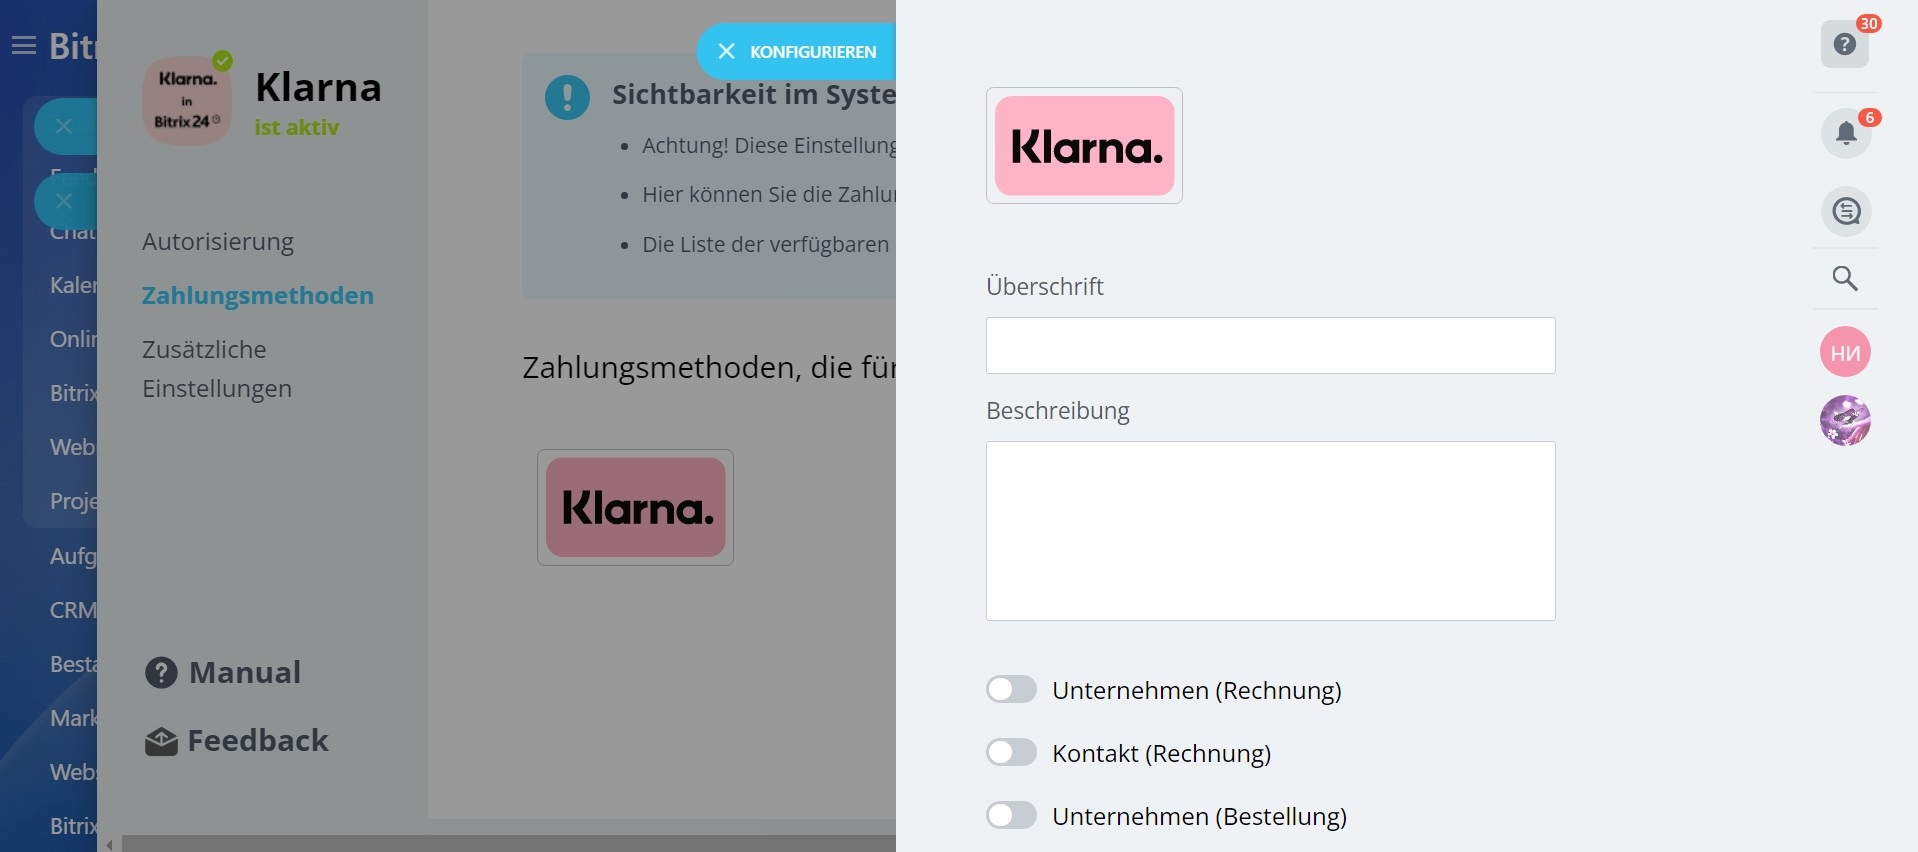Click the search magnifier icon
Viewport: 1918px width, 852px height.
[1845, 278]
